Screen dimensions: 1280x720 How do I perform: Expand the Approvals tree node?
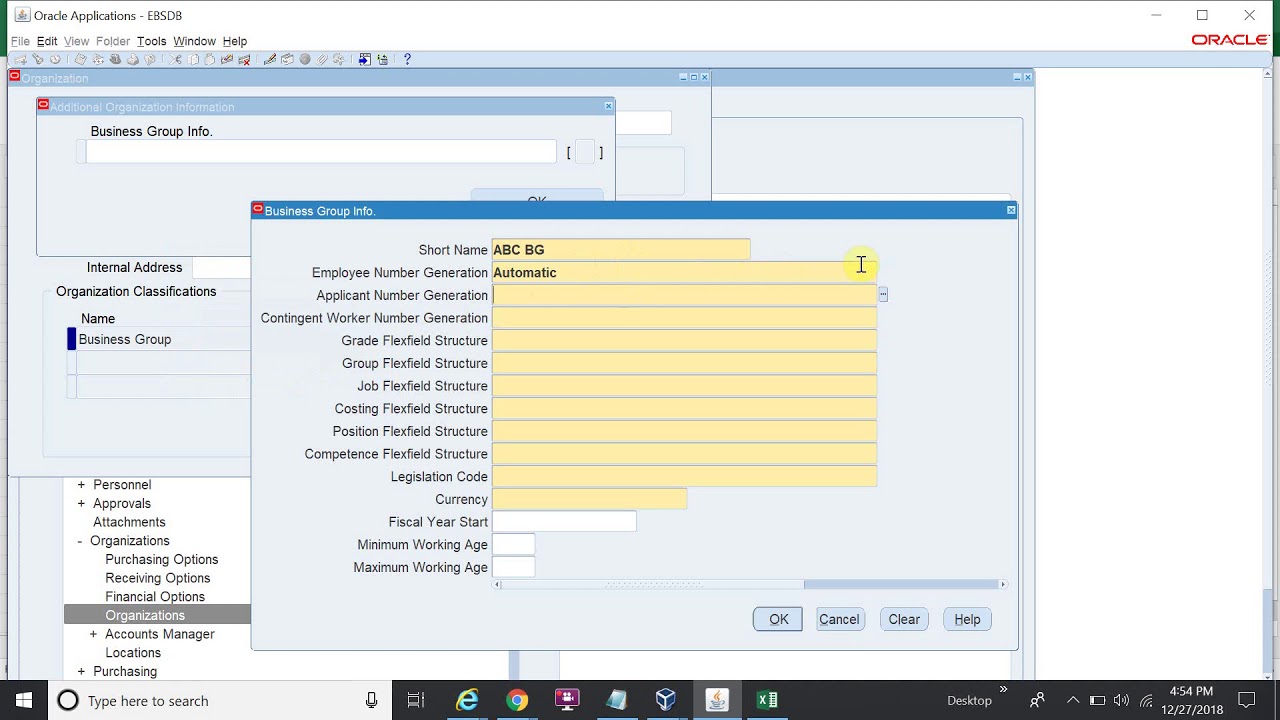tap(81, 504)
